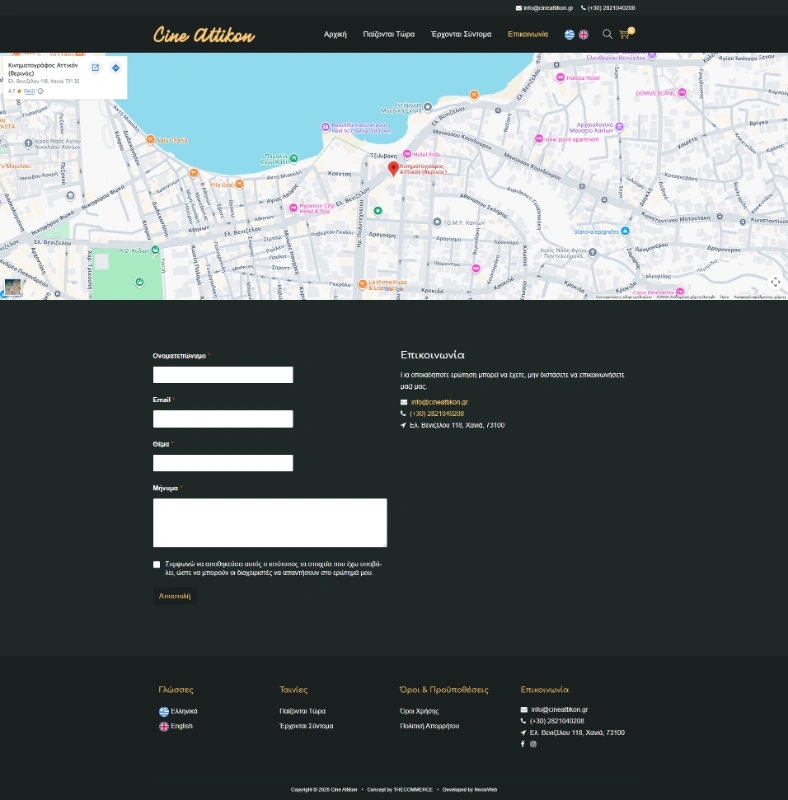Focus the Ονοματεπώνυμο input field
The height and width of the screenshot is (800, 788).
tap(223, 375)
